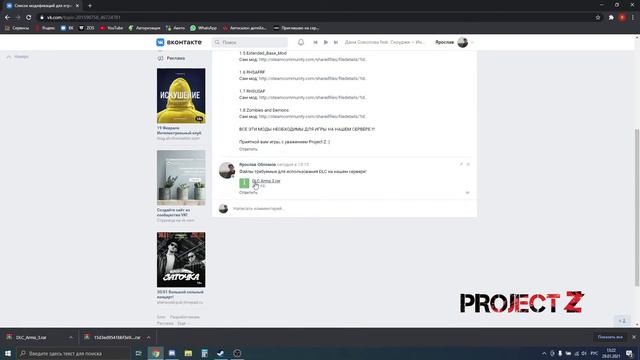
Task: Reload the page with refresh icon
Action: pos(29,18)
